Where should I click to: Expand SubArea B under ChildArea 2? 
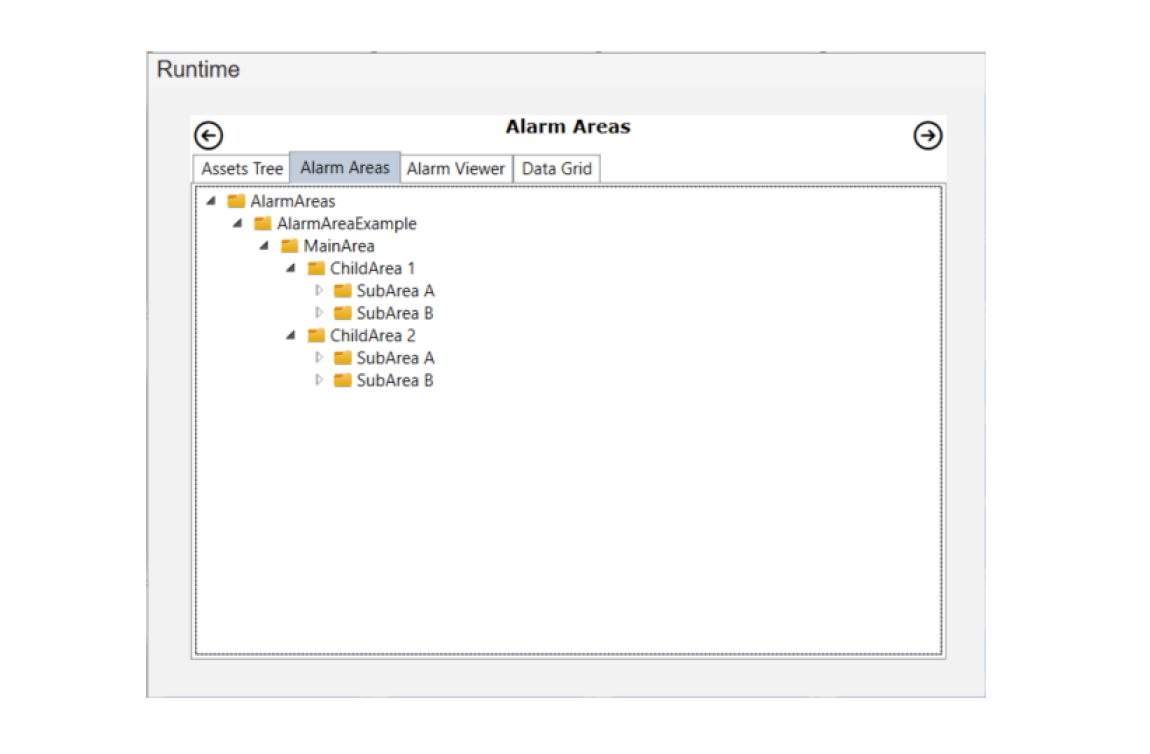[319, 380]
